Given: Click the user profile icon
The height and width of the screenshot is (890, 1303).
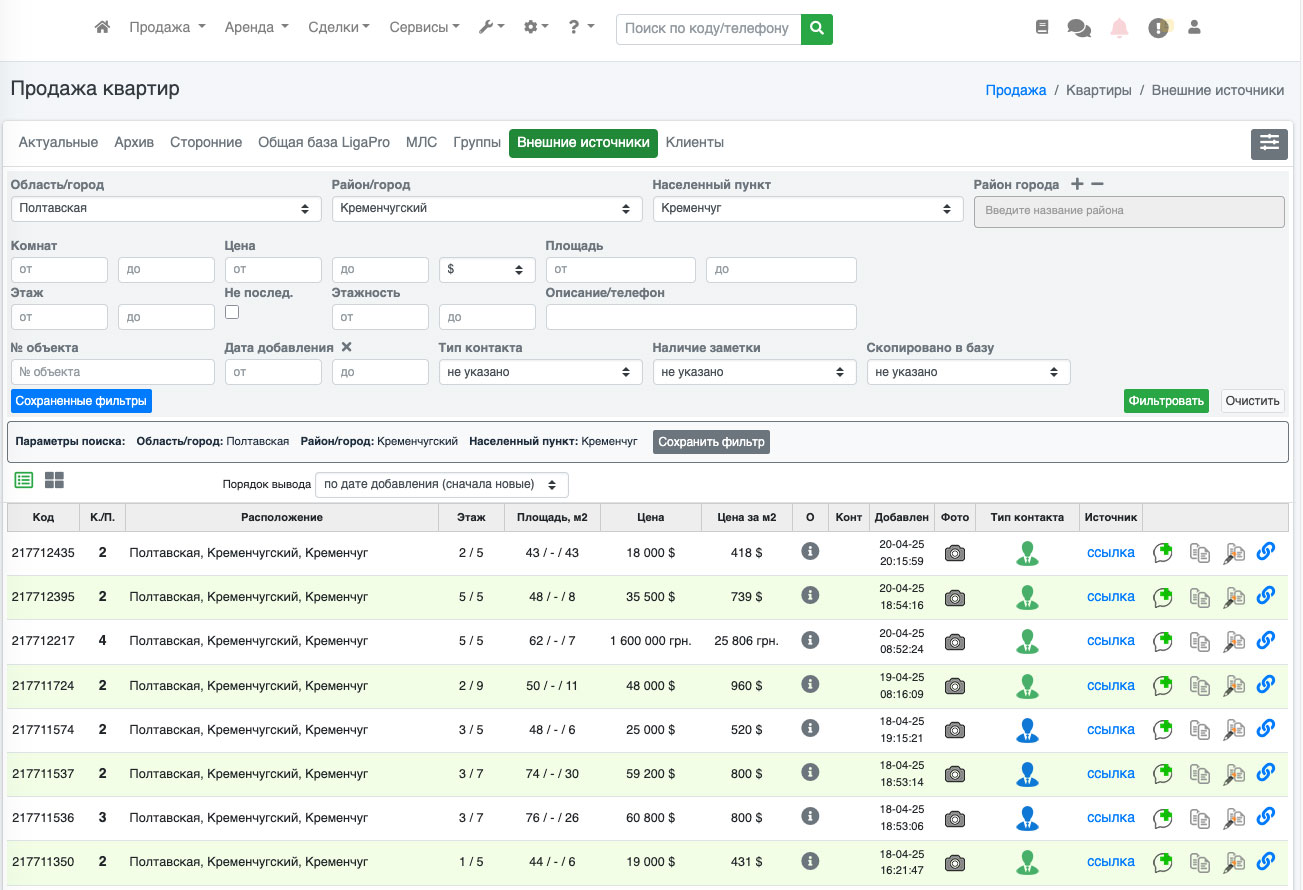Looking at the screenshot, I should [x=1194, y=28].
